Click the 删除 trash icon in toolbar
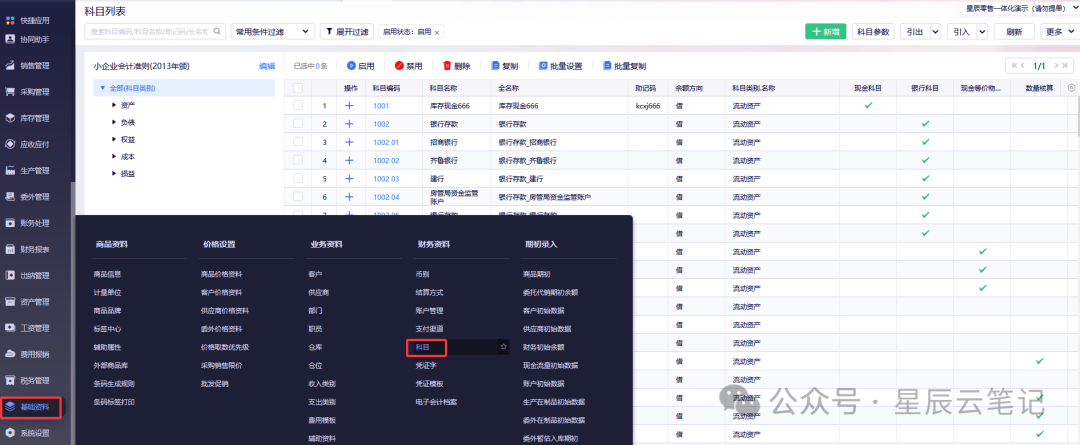 (x=447, y=66)
